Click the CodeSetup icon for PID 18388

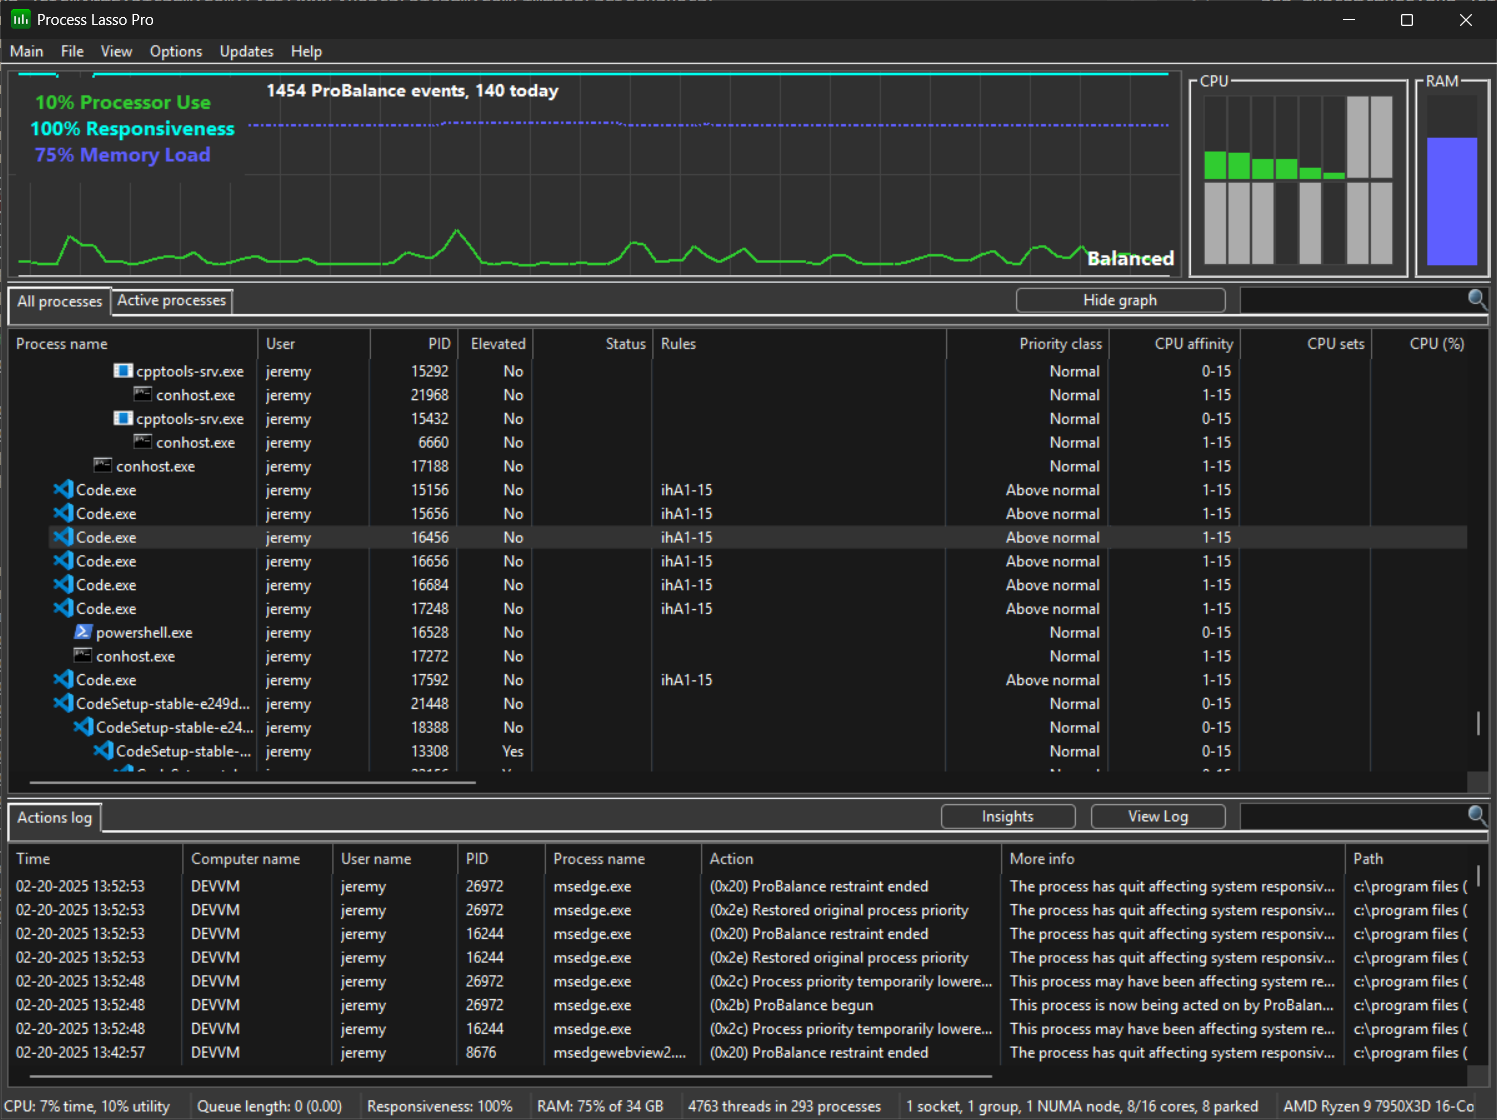pos(83,727)
